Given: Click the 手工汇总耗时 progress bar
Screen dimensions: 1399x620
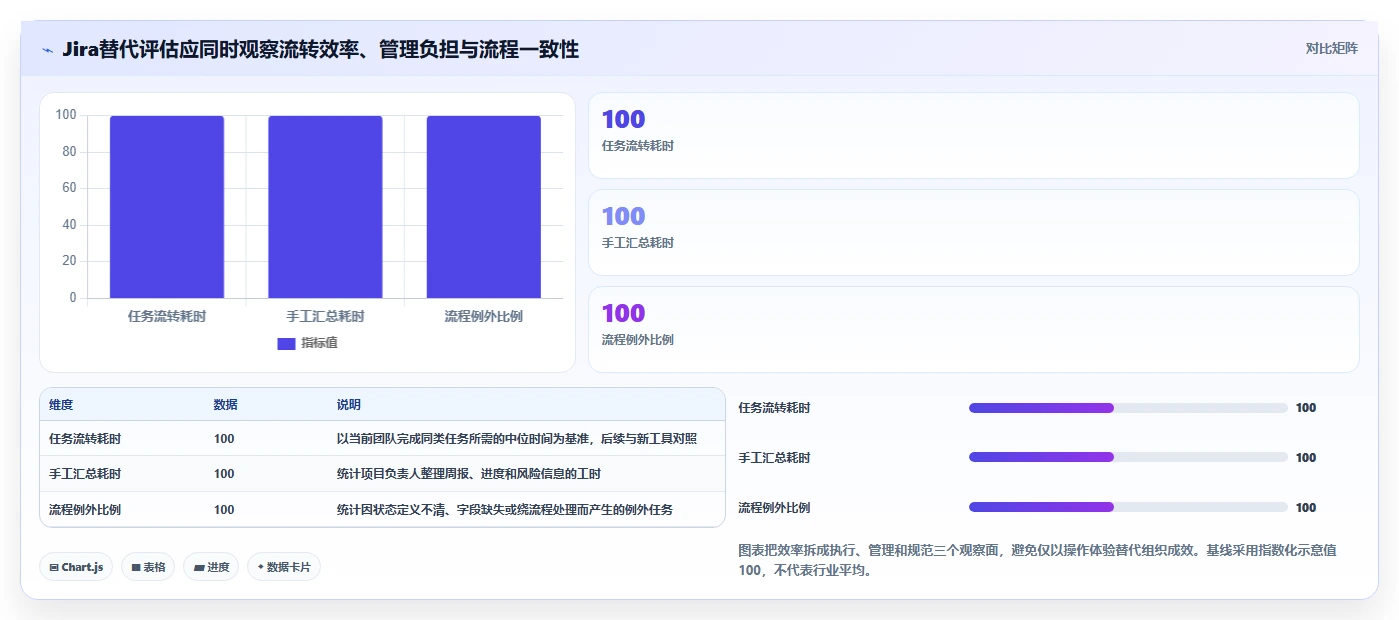Looking at the screenshot, I should (1128, 457).
